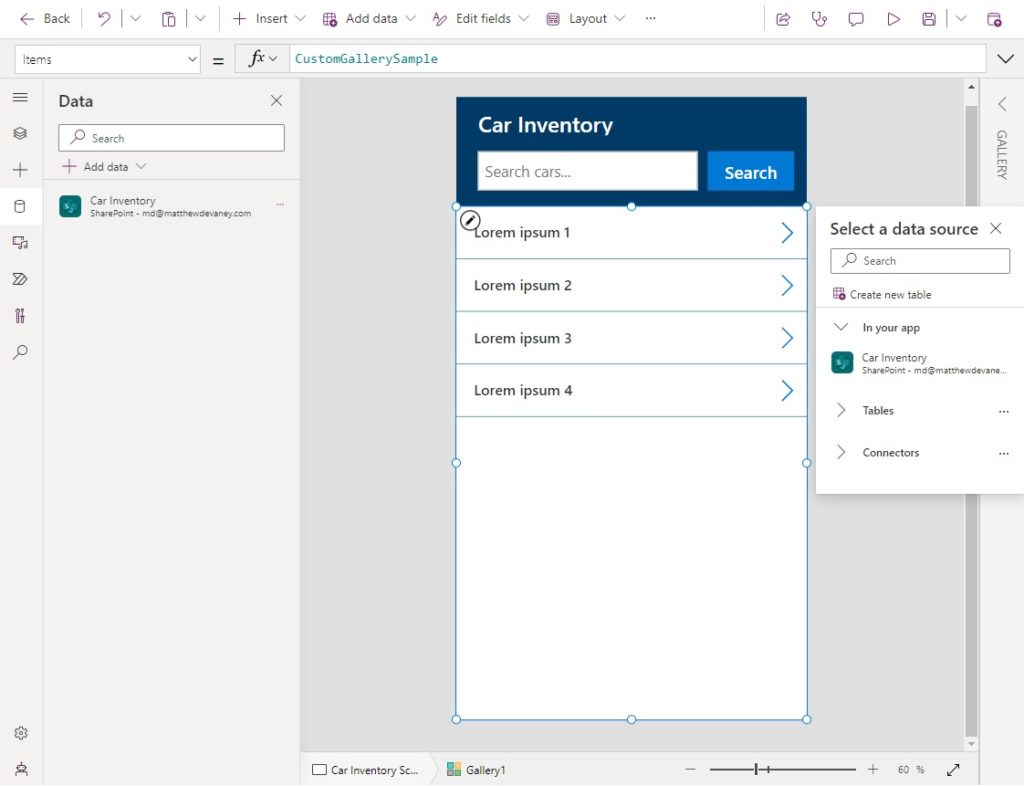This screenshot has height=786, width=1024.
Task: Open the Settings gear icon
Action: (21, 732)
